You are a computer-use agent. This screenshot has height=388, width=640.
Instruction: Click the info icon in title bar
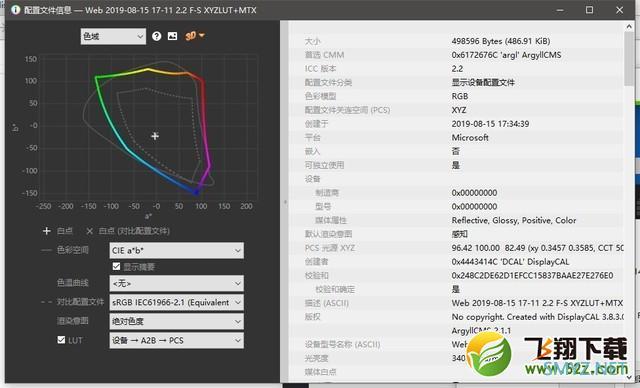click(16, 9)
